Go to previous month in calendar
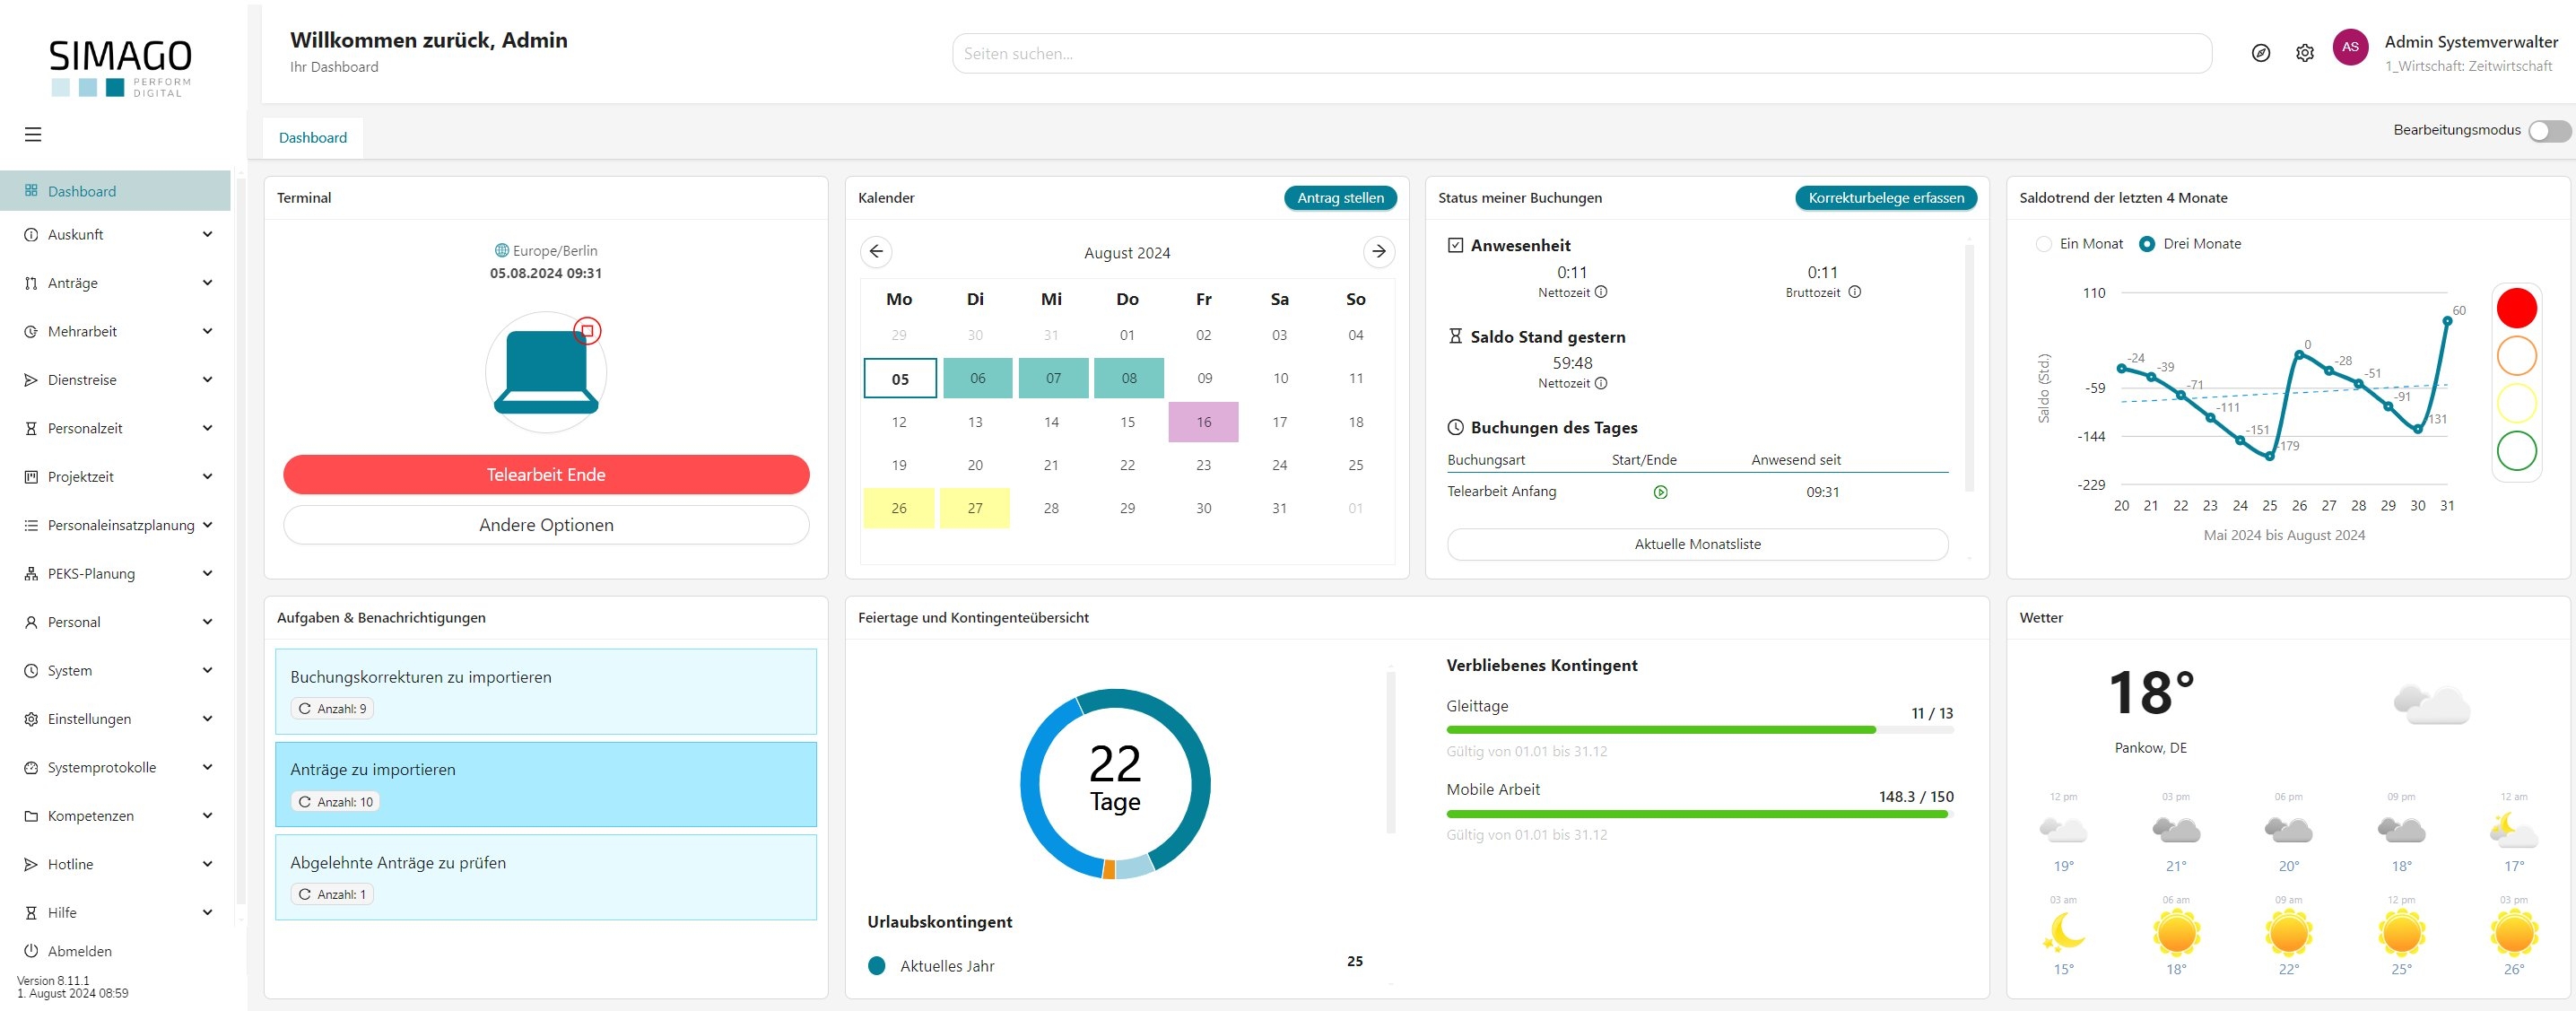 (876, 251)
